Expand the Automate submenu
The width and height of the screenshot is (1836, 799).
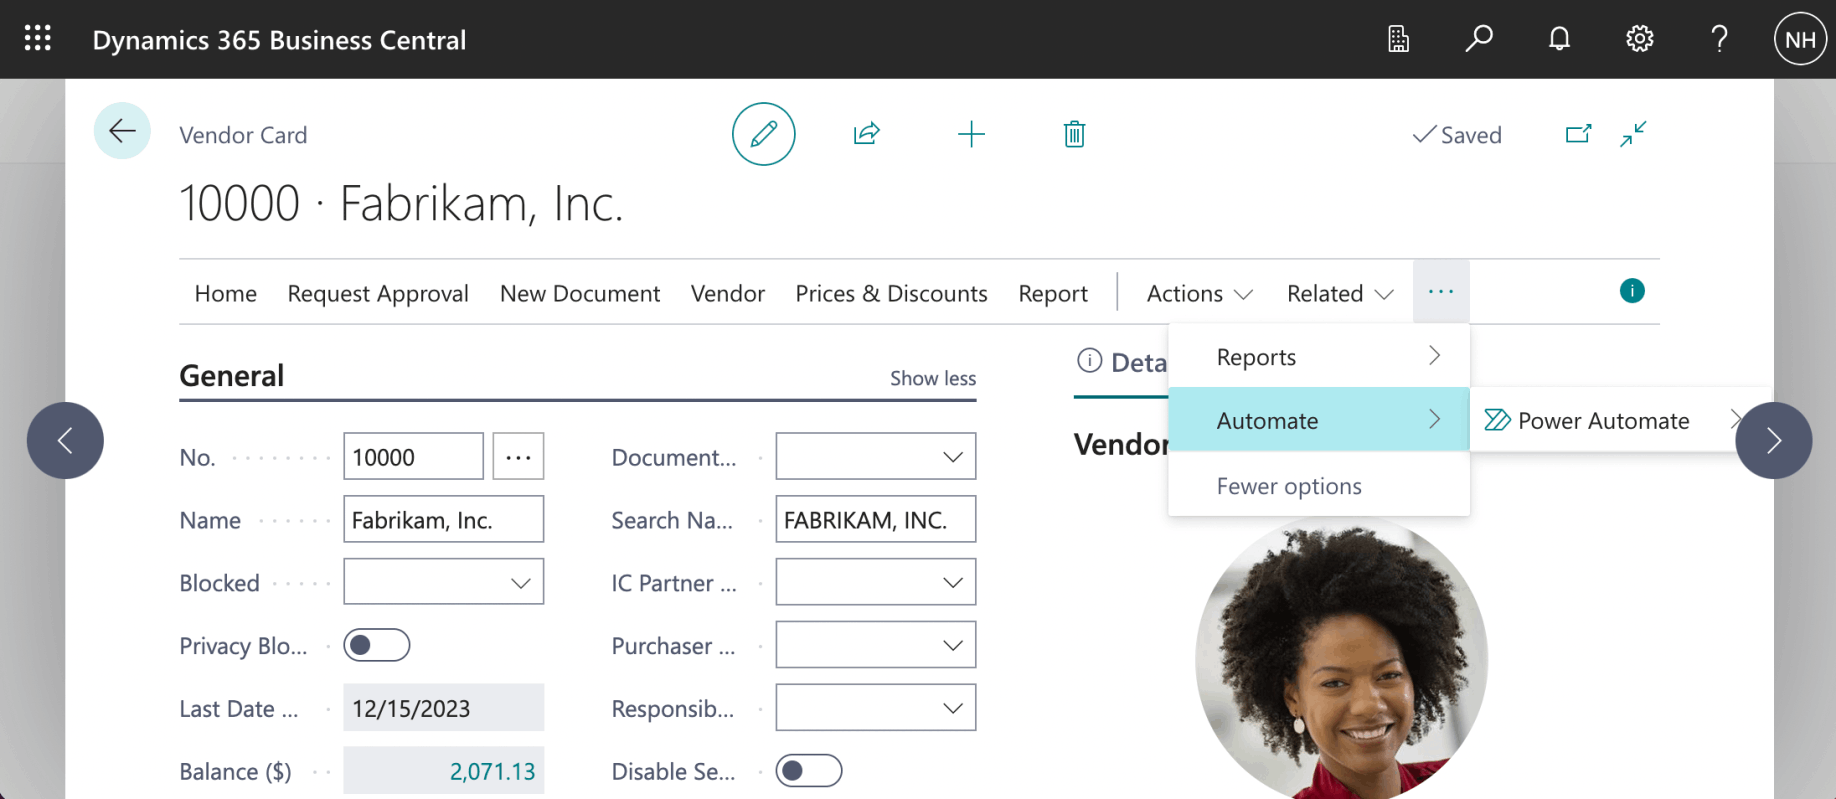pos(1319,420)
